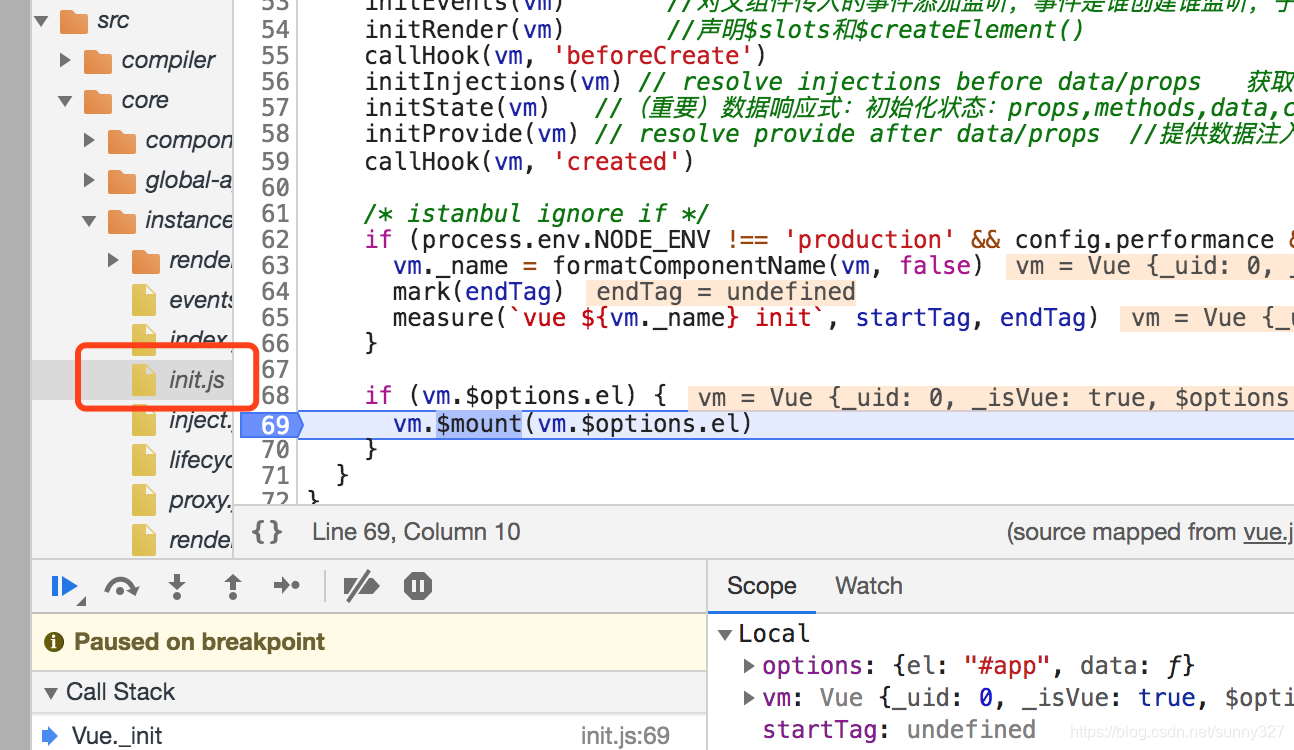Open inject.js file in tree
This screenshot has height=750, width=1294.
point(200,420)
